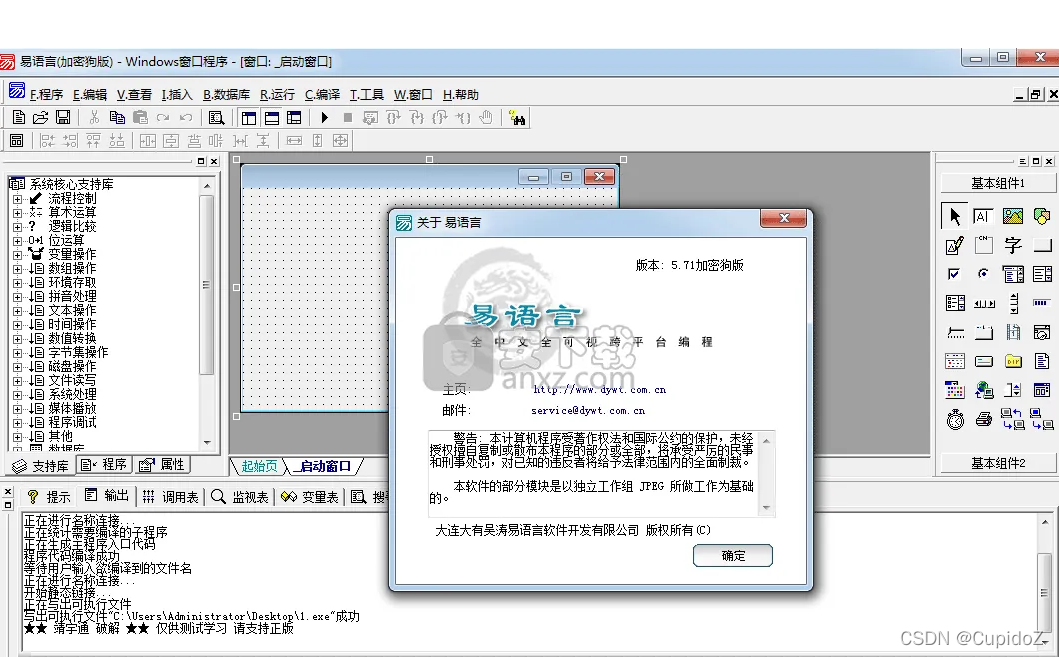Toggle second layout pane icon in toolbar
1059x658 pixels.
(x=272, y=118)
